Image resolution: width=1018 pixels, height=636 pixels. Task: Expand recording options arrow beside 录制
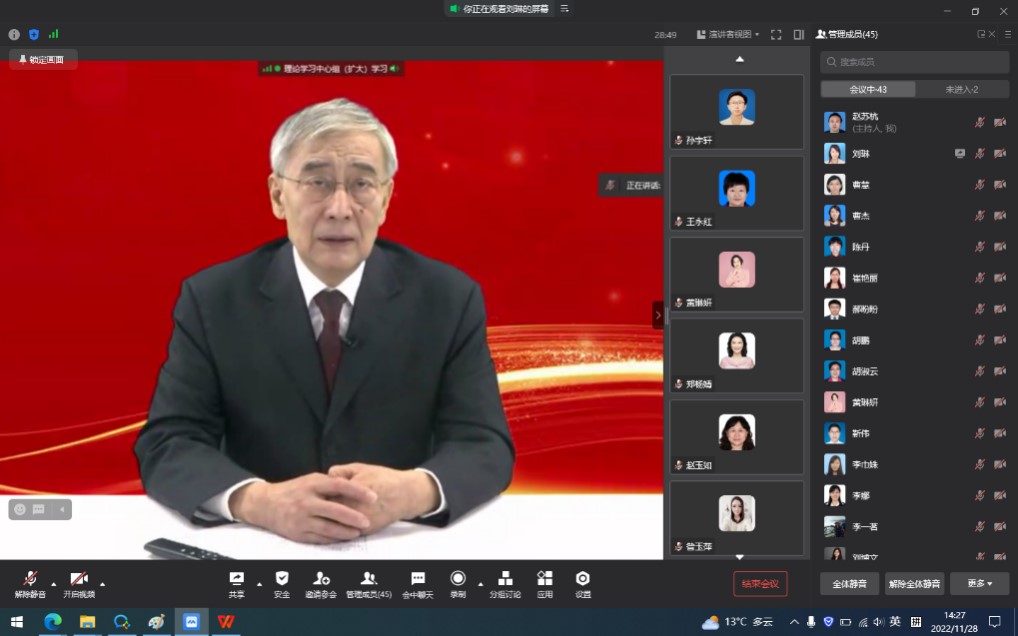[x=480, y=584]
